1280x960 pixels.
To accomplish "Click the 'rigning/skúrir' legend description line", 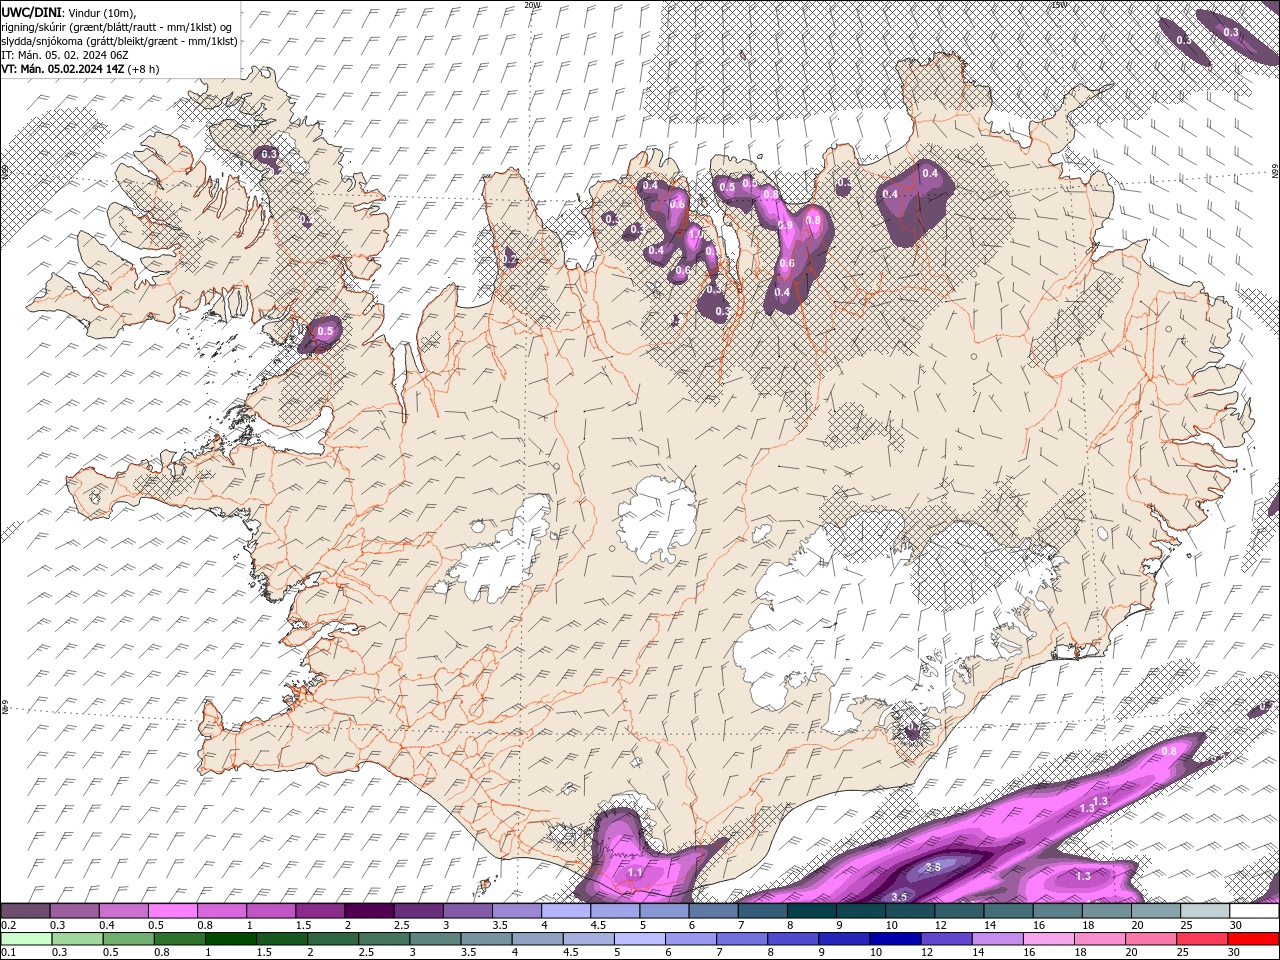I will [117, 26].
